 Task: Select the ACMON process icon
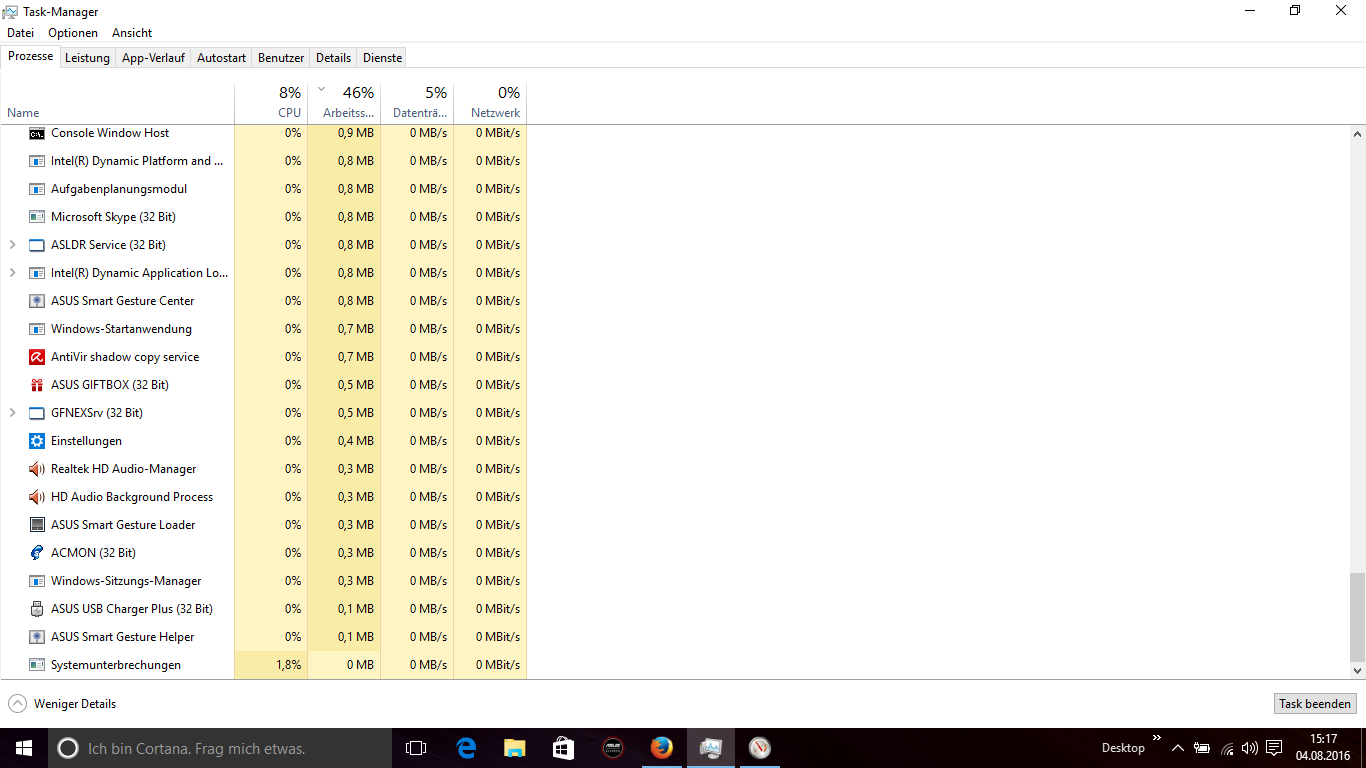(37, 553)
